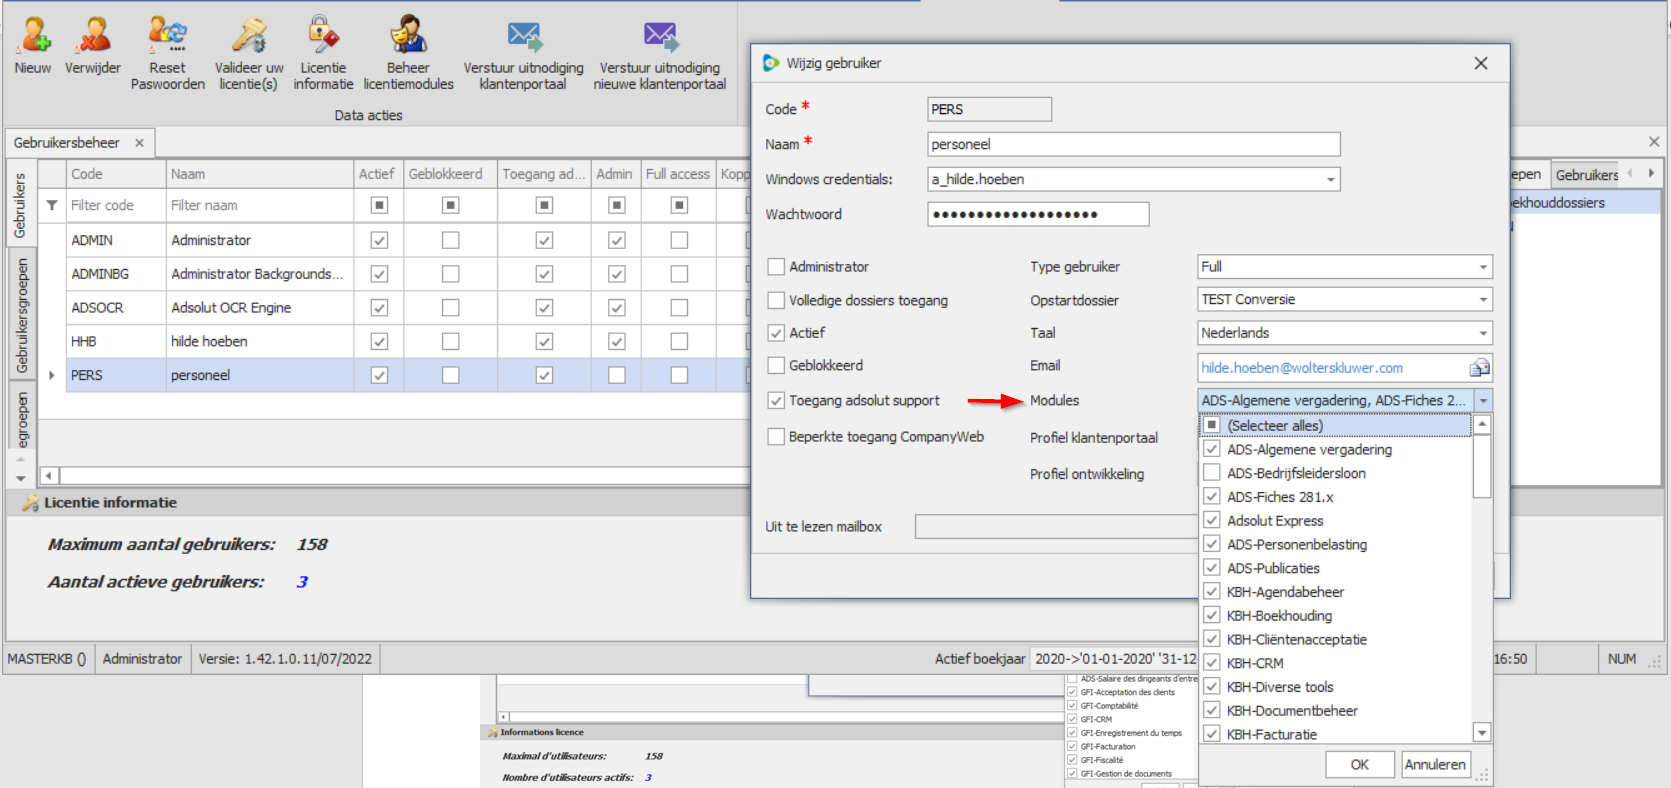The height and width of the screenshot is (788, 1671).
Task: Click the Naam input field
Action: click(1133, 144)
